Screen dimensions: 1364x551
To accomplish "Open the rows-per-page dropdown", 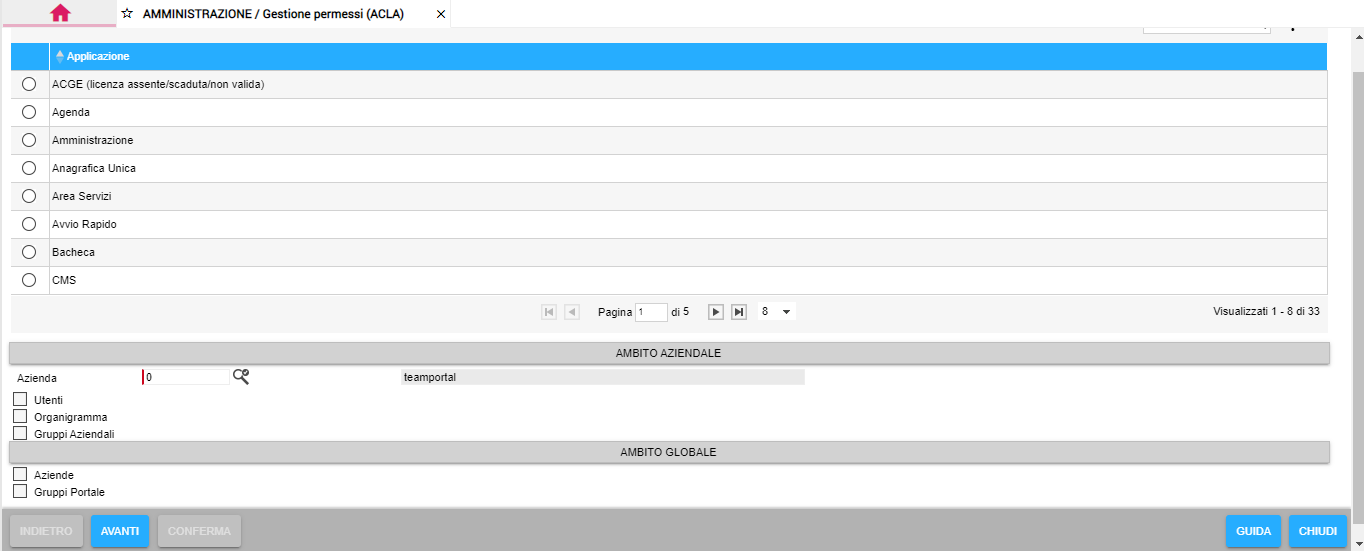I will (x=775, y=312).
